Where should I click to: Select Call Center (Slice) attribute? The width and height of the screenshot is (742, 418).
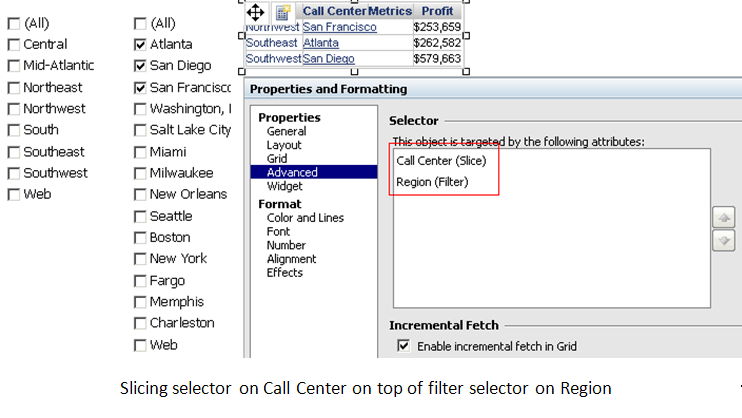click(442, 160)
